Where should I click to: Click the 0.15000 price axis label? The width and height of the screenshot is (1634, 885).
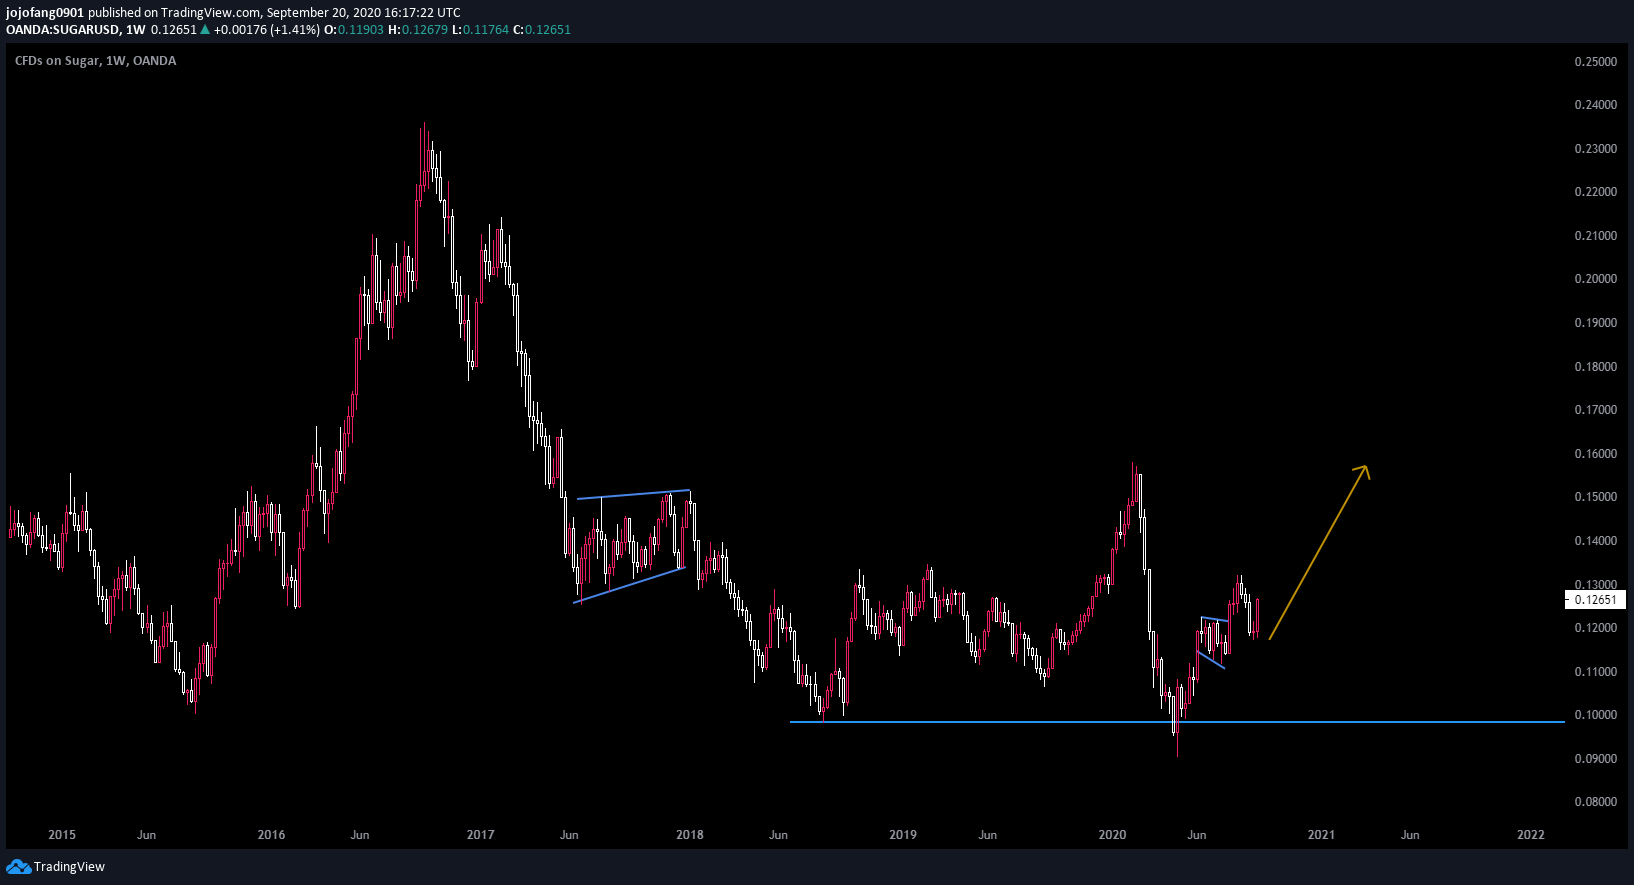1595,497
